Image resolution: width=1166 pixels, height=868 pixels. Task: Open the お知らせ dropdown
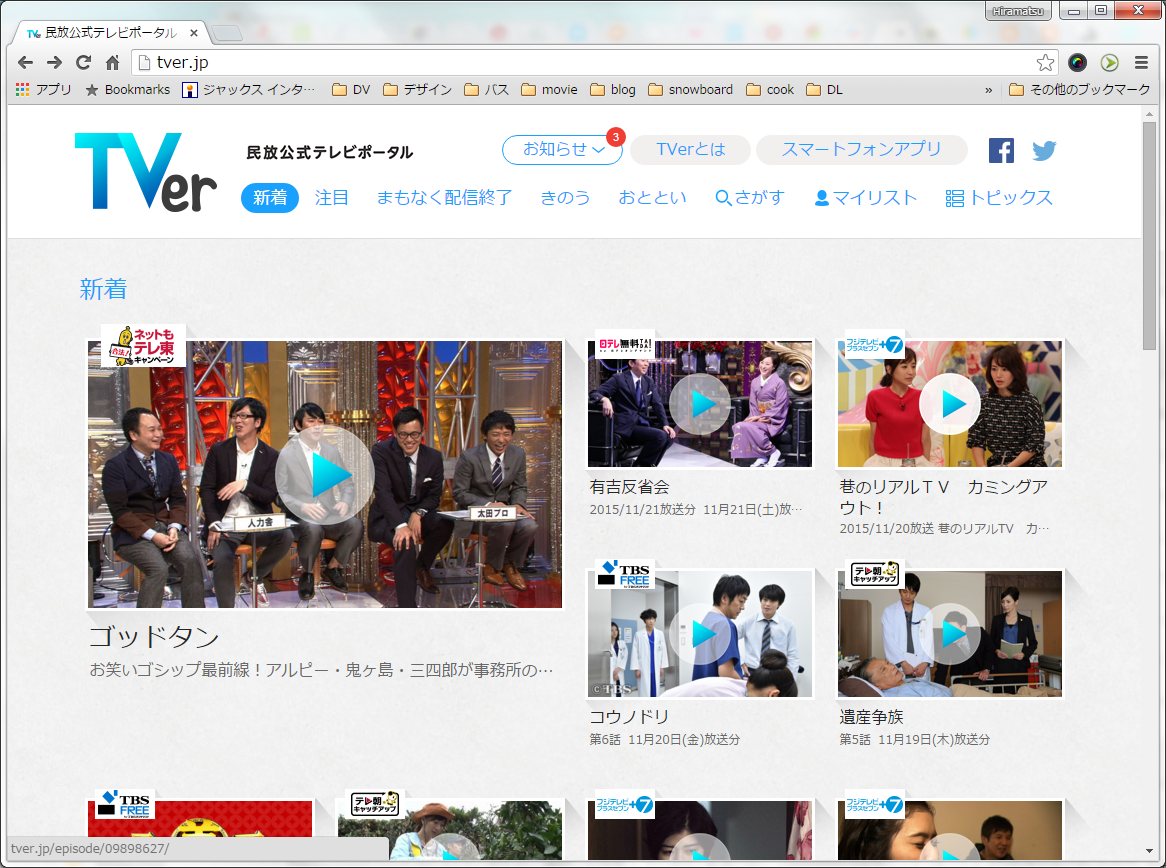point(562,149)
